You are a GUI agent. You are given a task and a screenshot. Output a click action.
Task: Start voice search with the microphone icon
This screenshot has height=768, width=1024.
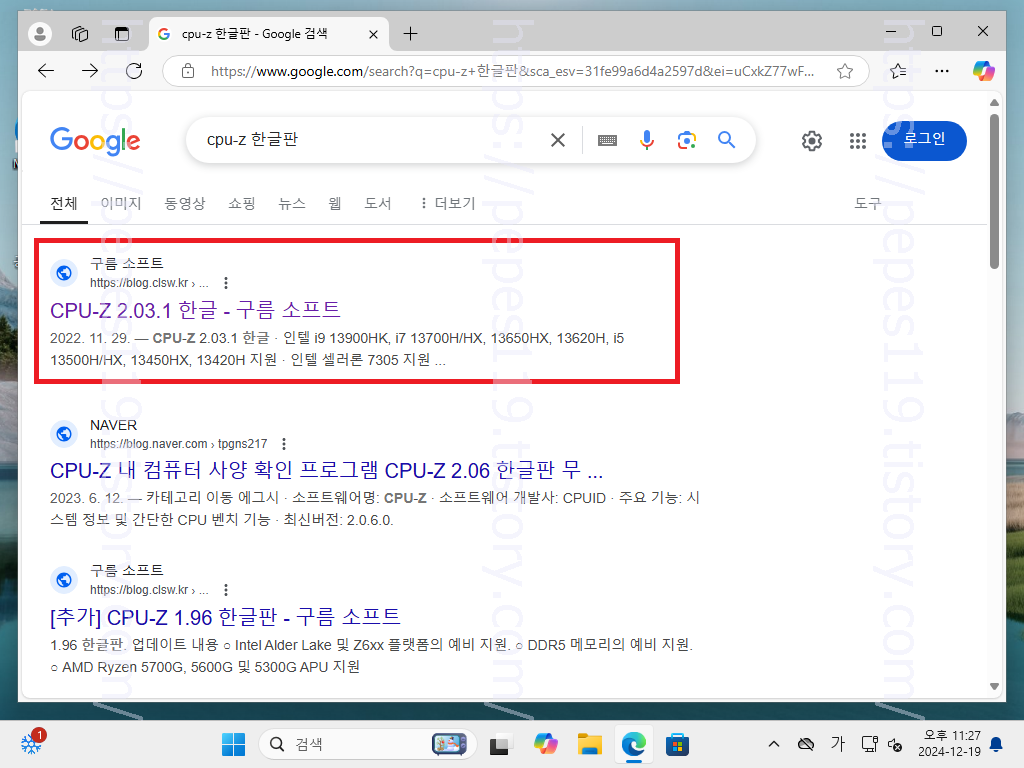(647, 140)
